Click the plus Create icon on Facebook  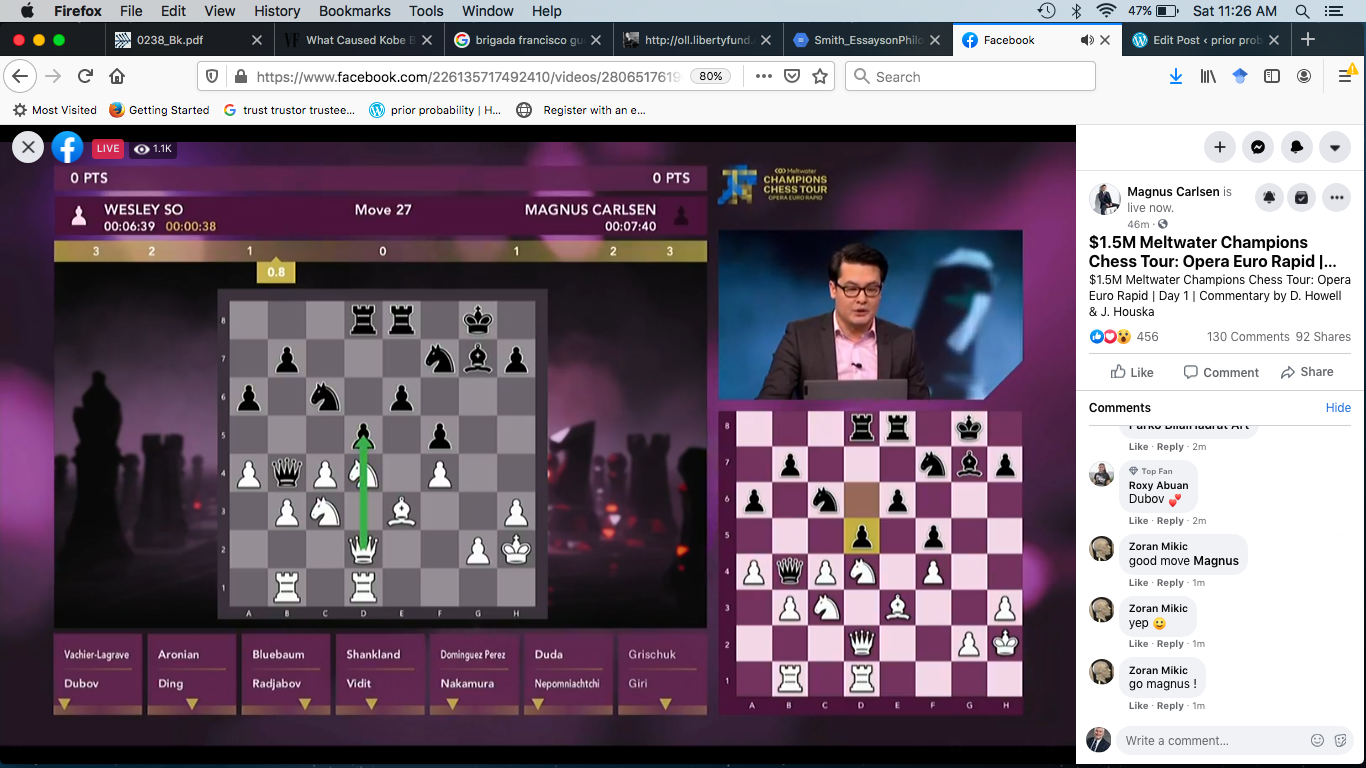1219,147
